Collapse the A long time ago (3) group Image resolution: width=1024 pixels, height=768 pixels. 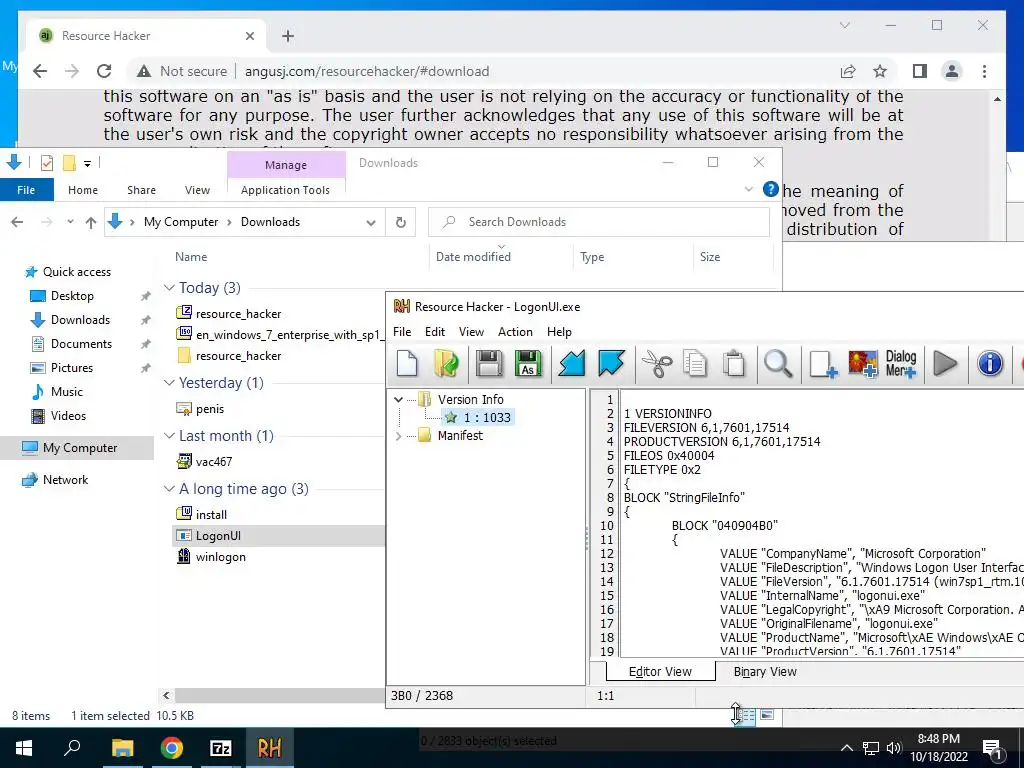(169, 488)
